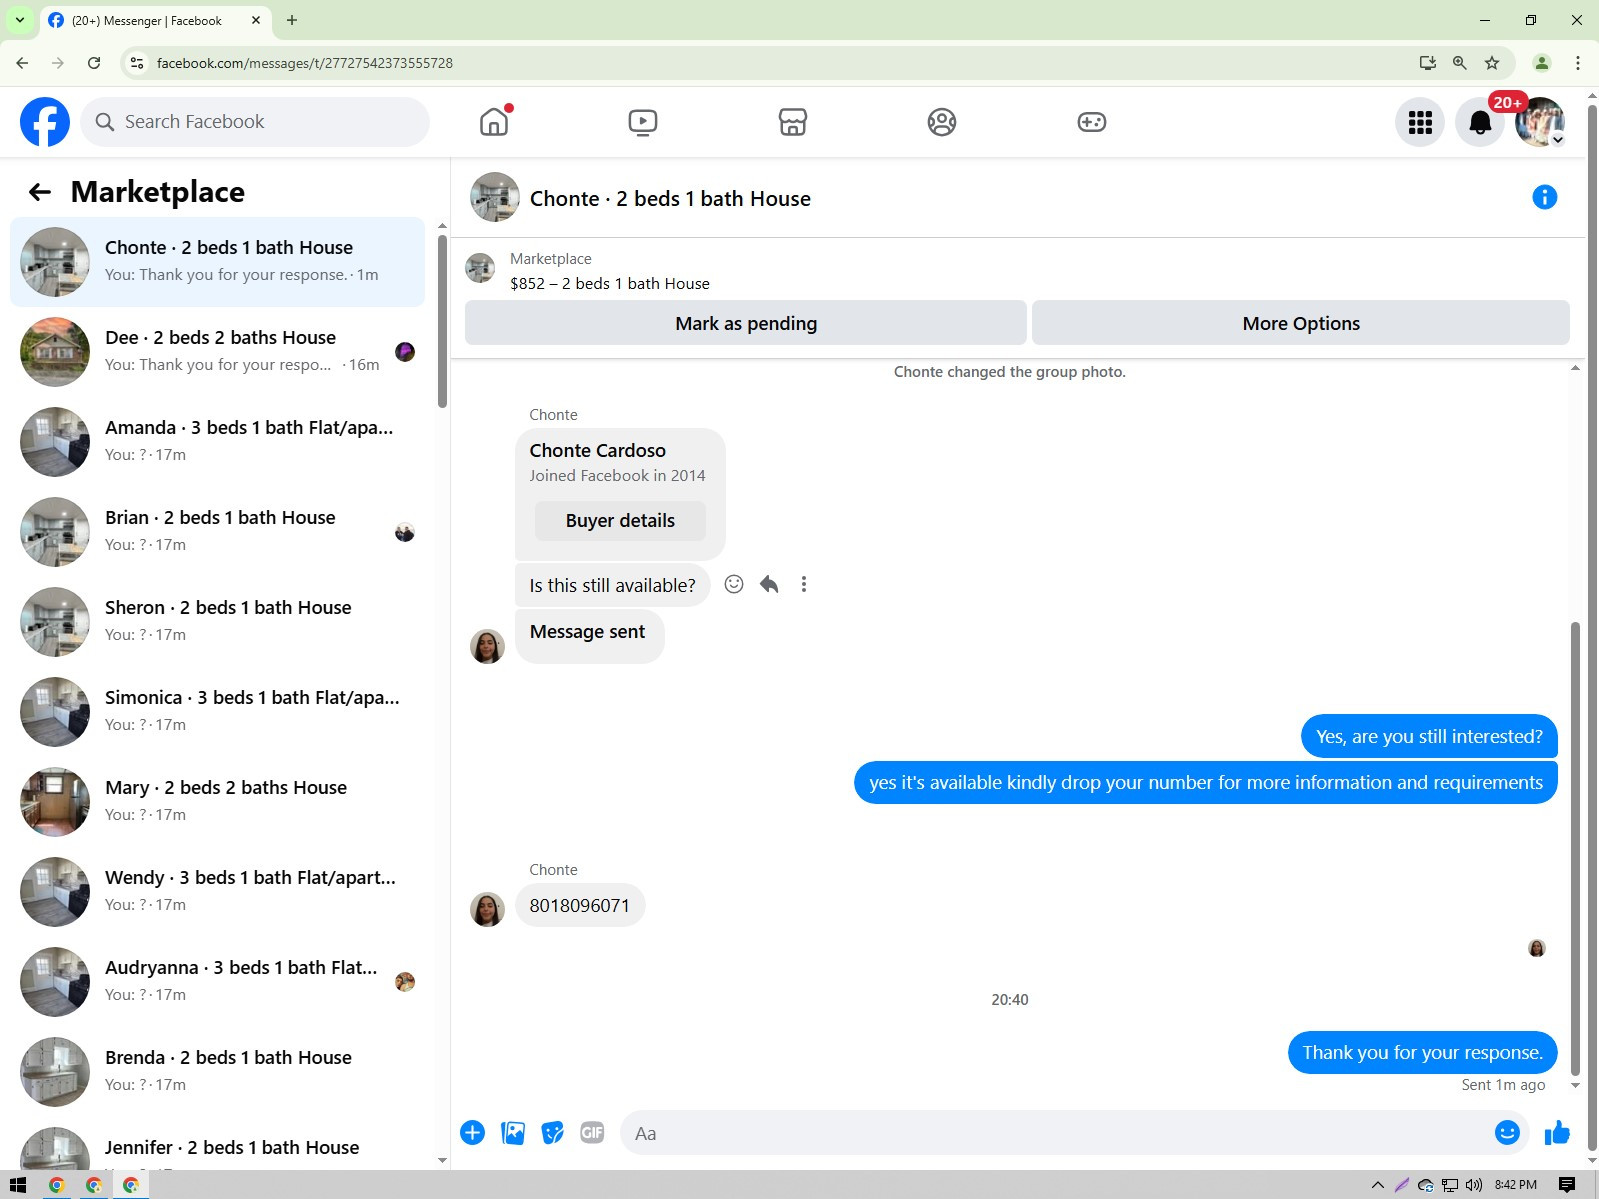Focus the Search Facebook field

255,122
